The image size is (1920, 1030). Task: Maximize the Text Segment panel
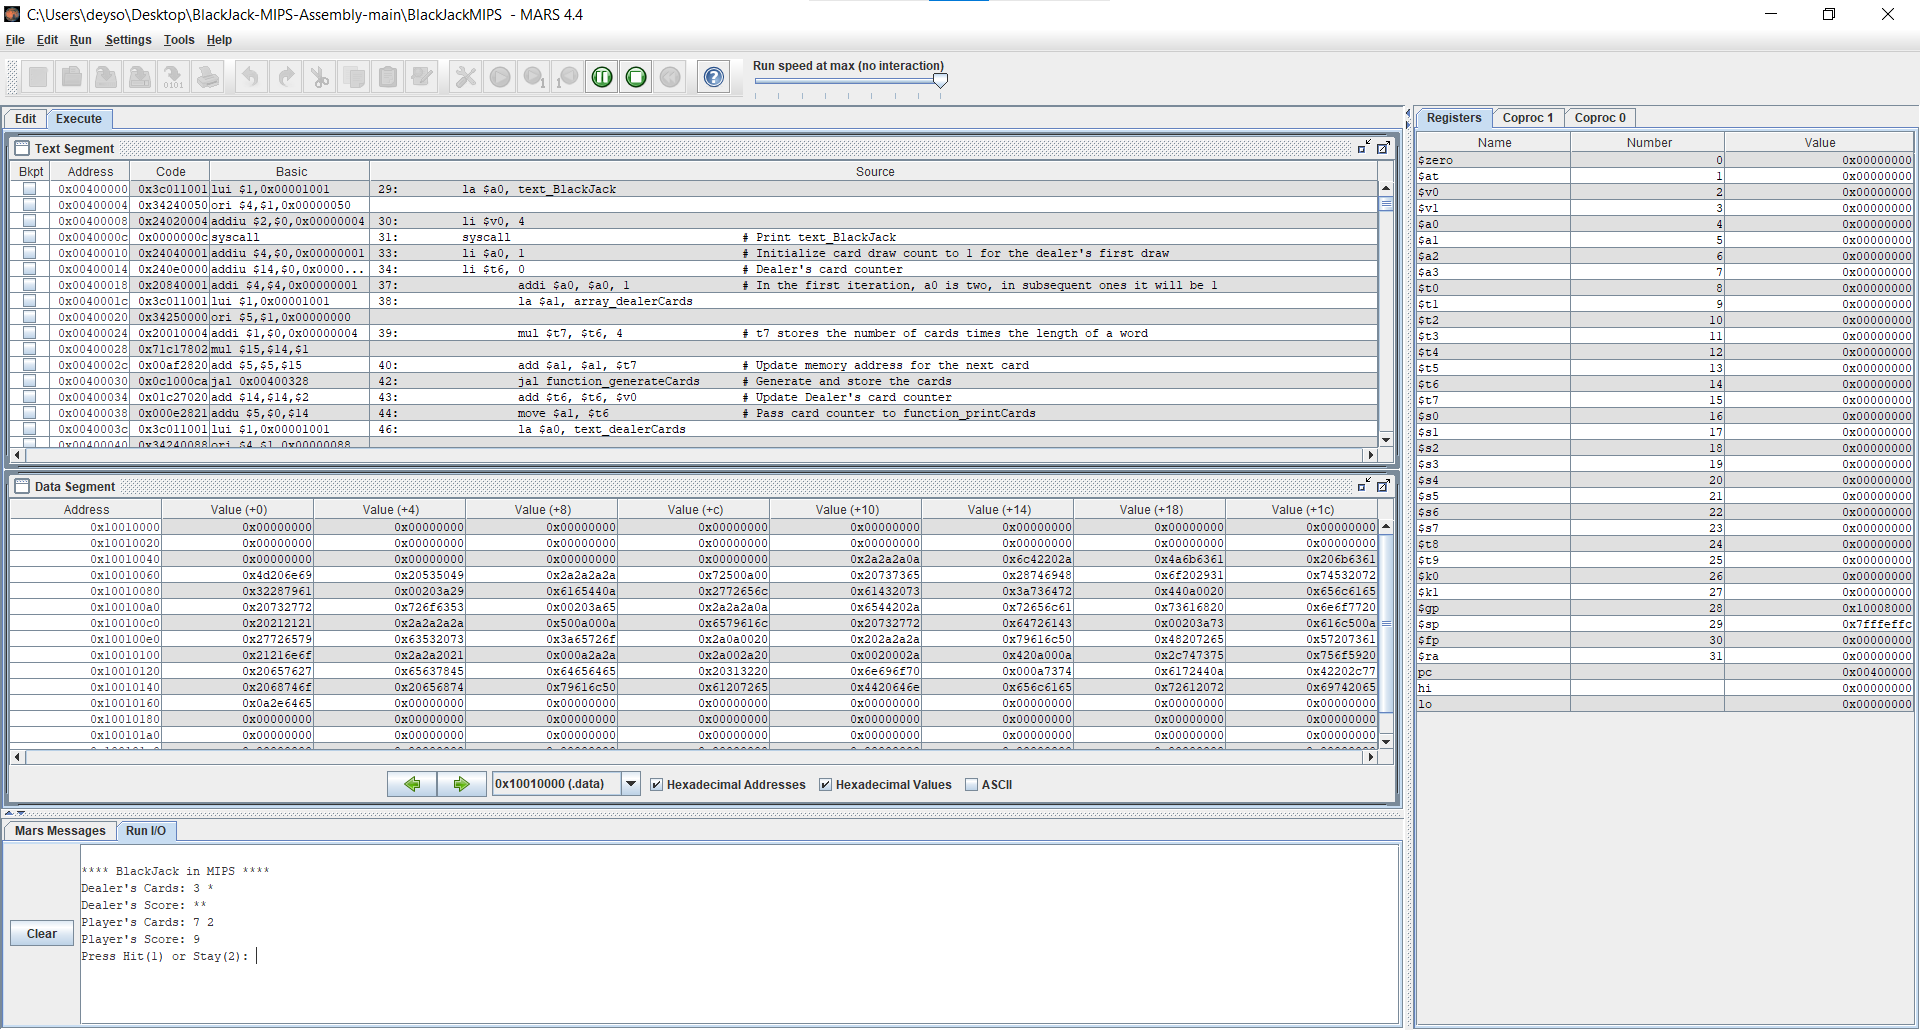click(1383, 148)
